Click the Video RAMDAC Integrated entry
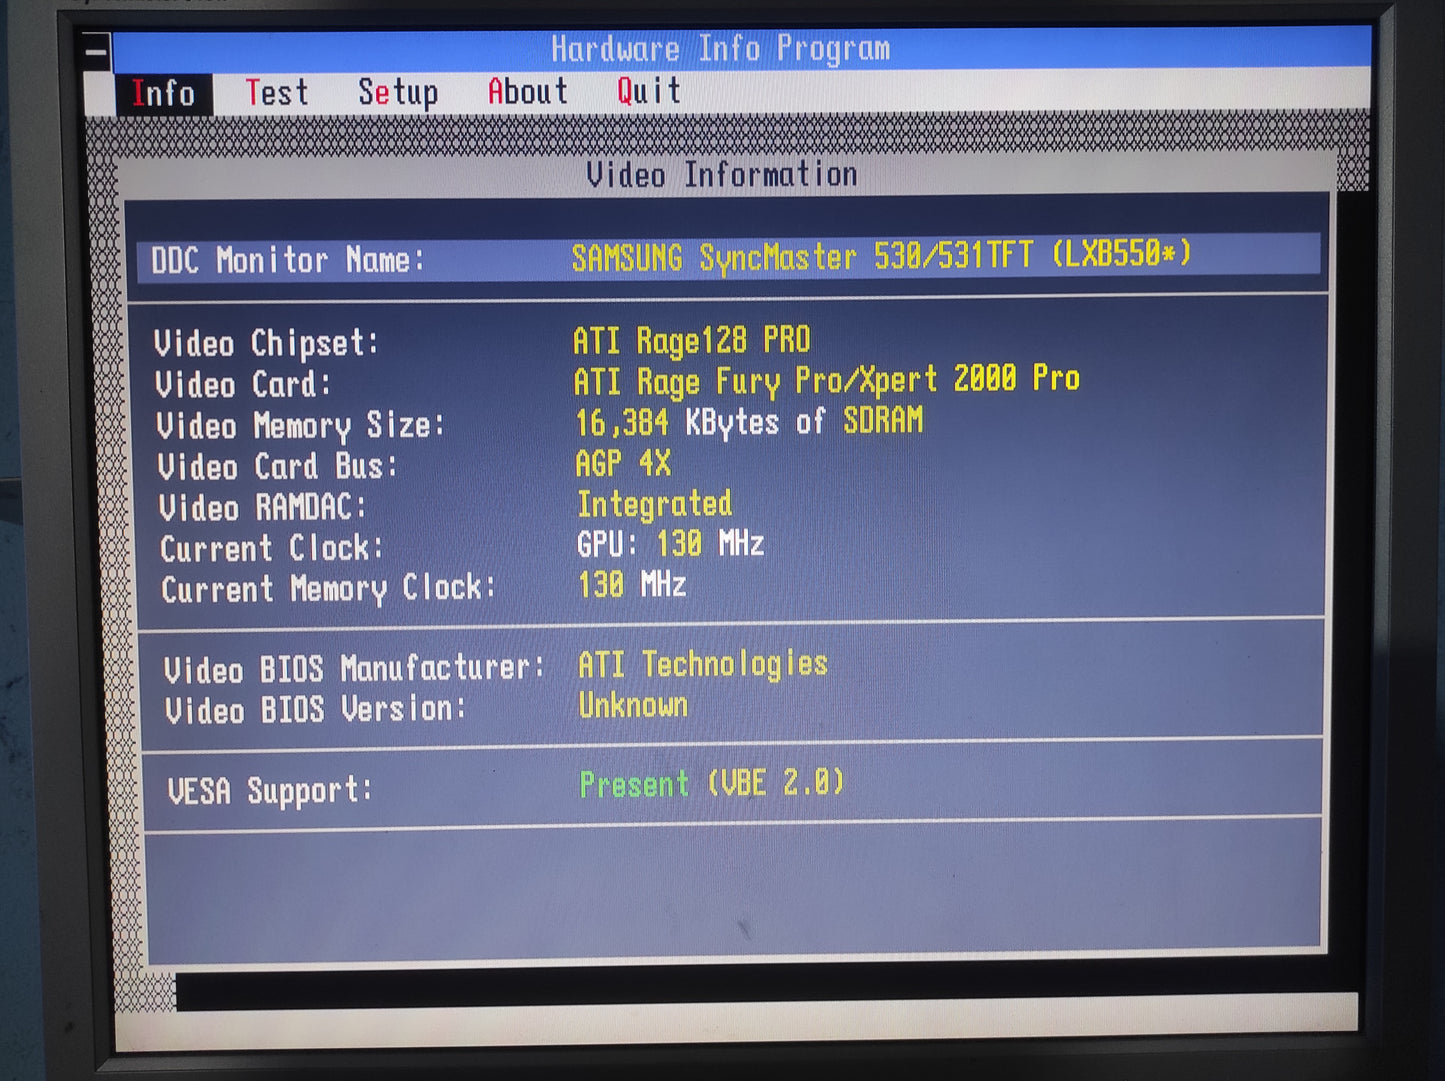This screenshot has height=1081, width=1445. [x=654, y=504]
